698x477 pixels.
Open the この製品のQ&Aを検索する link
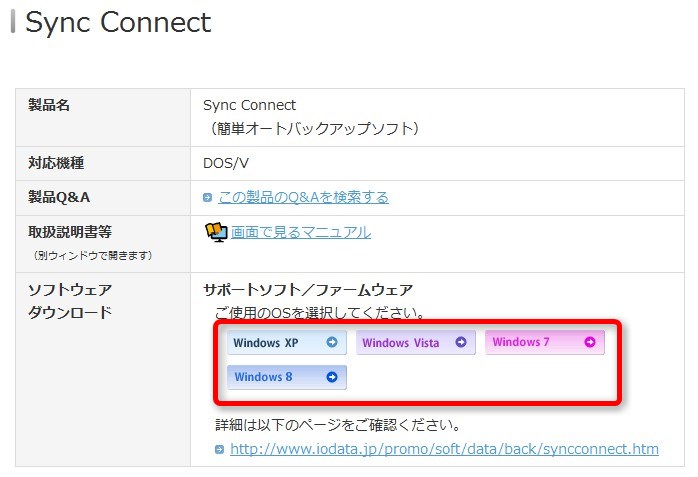click(303, 197)
